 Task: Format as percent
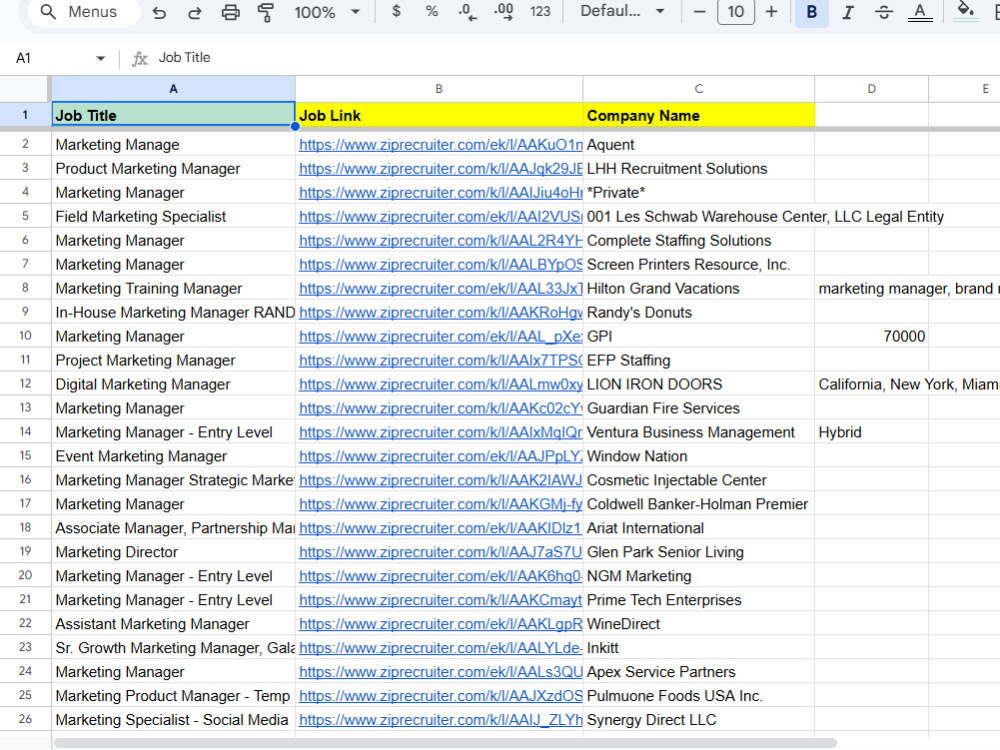pos(432,11)
